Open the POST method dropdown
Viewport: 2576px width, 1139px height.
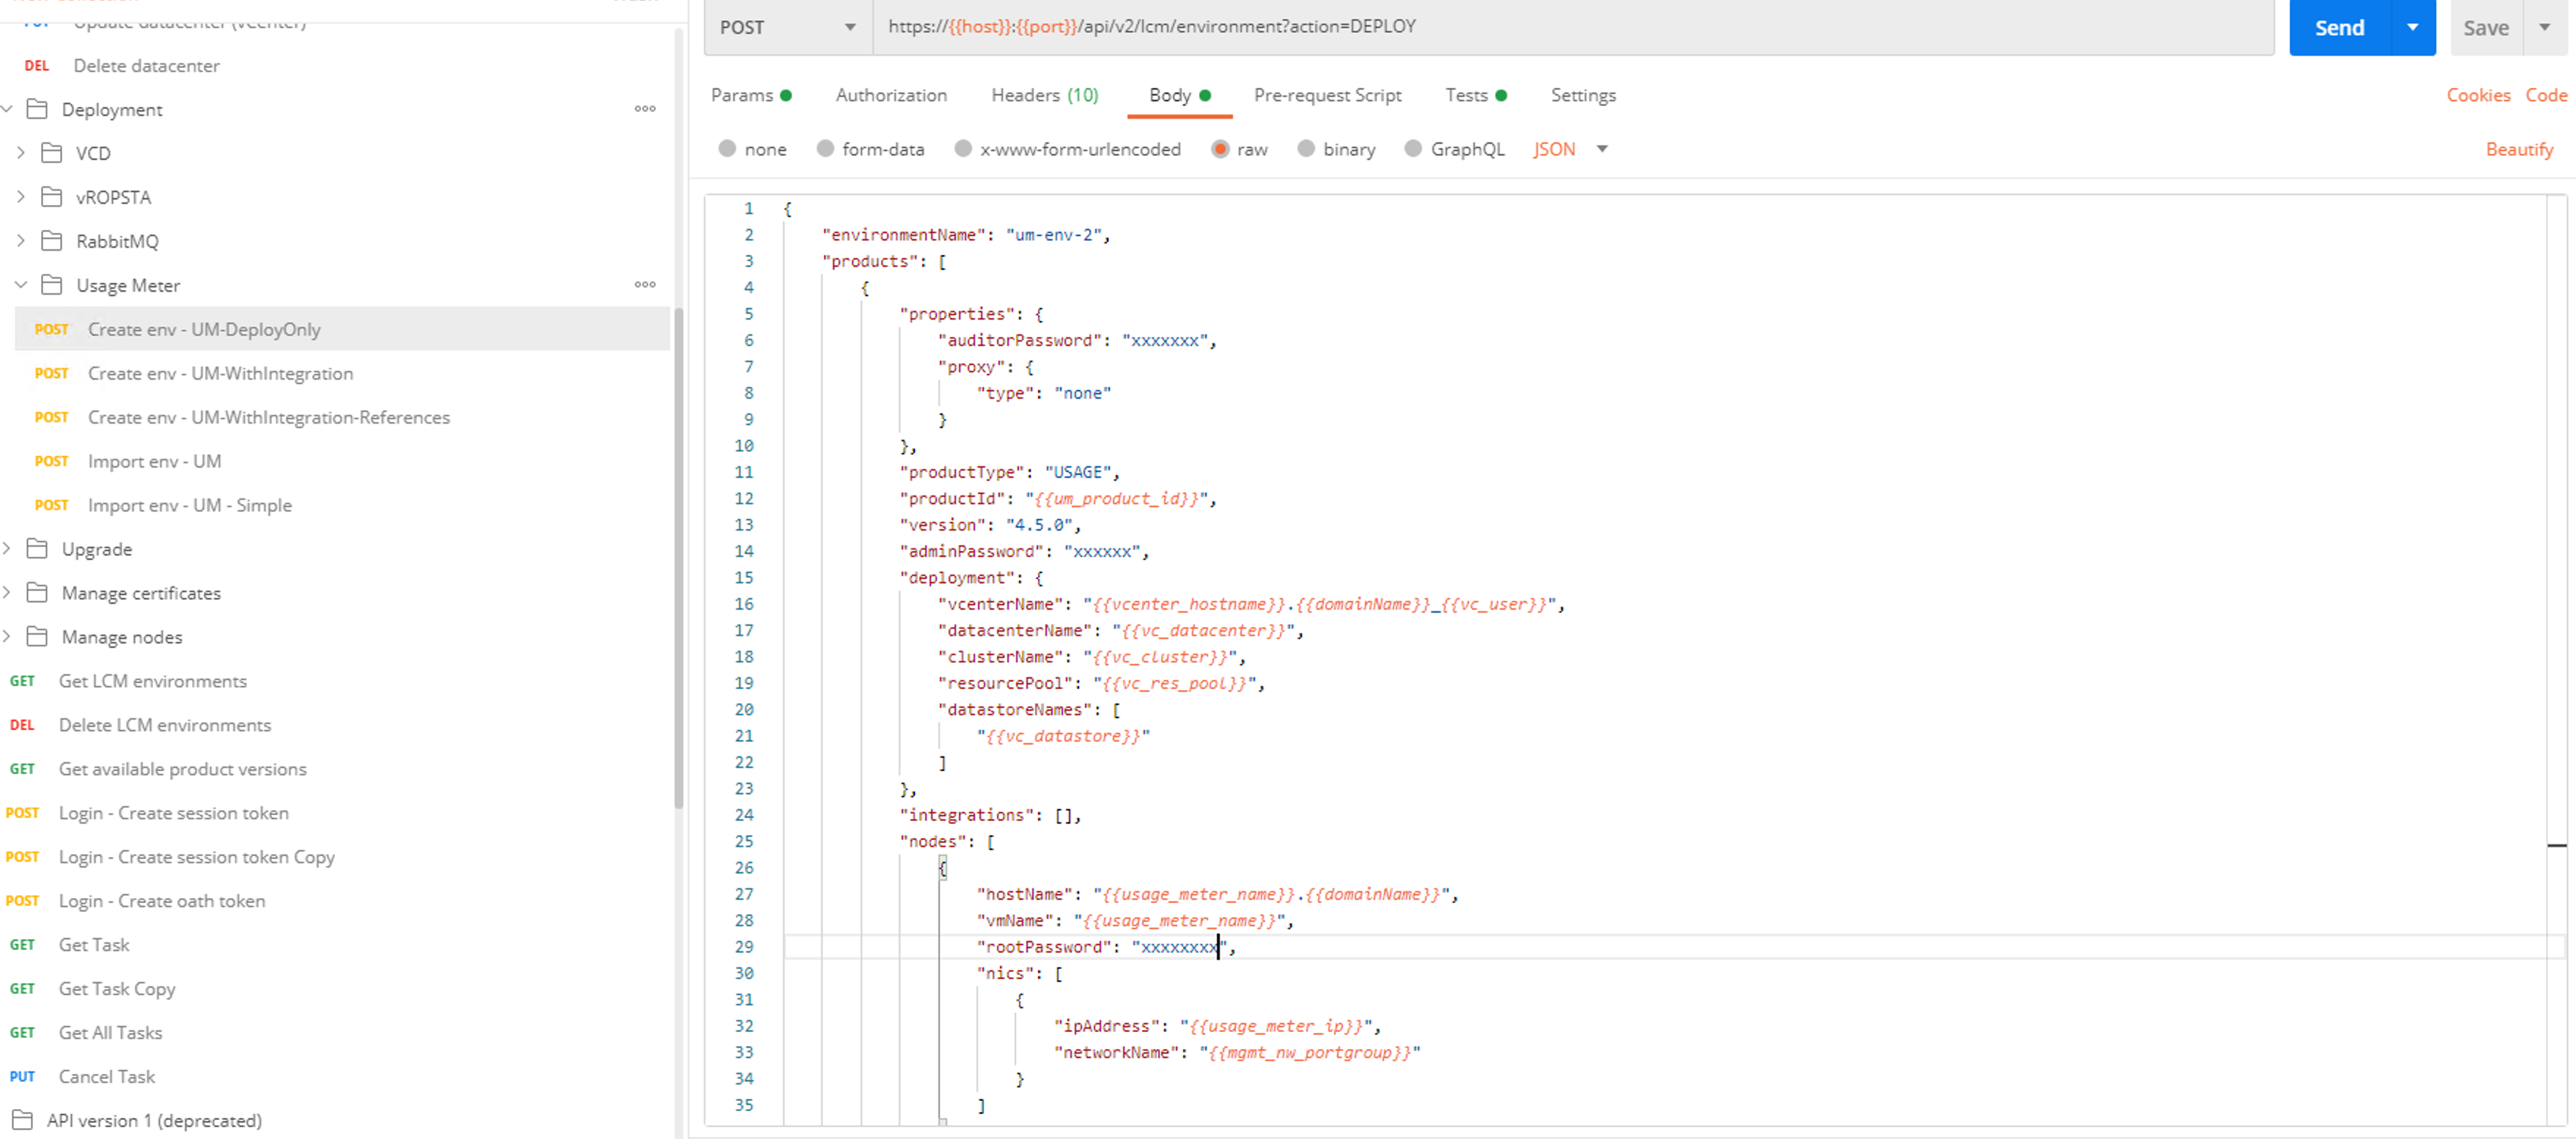click(788, 27)
